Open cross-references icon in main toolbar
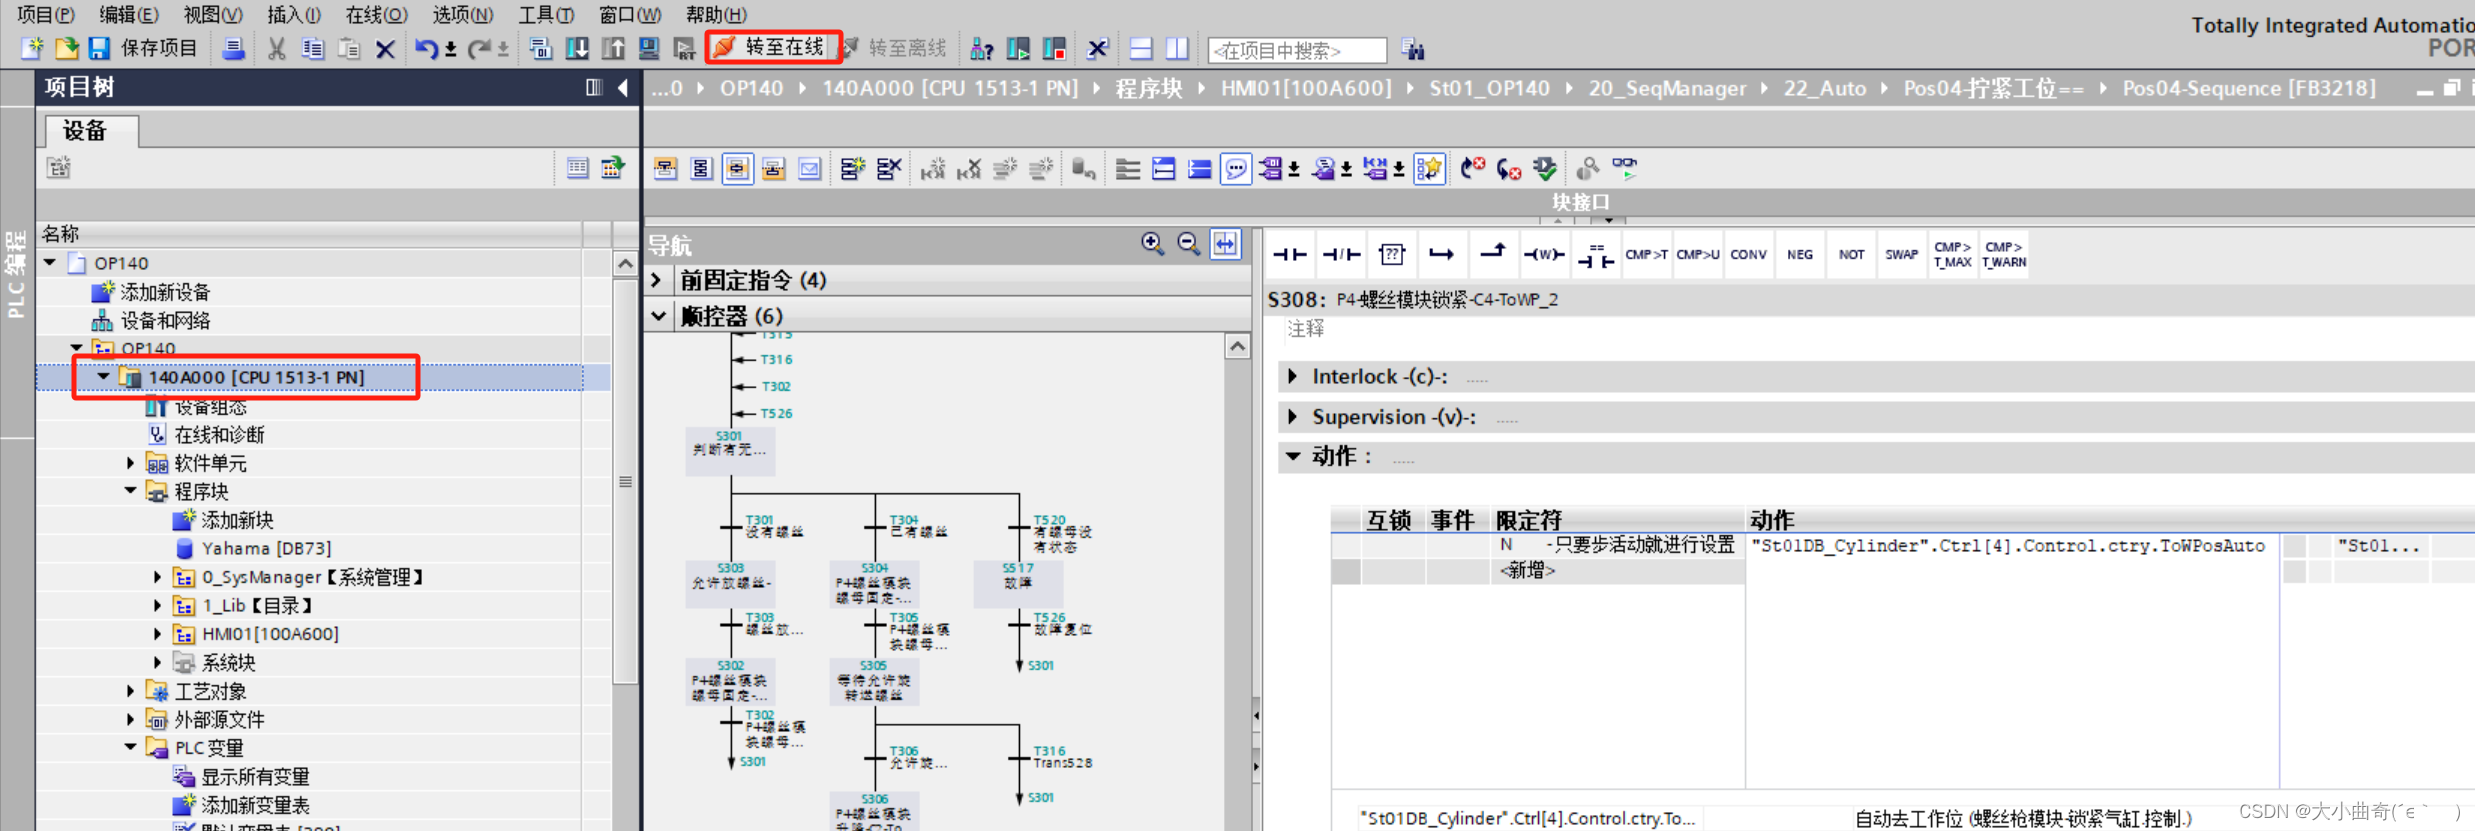2475x831 pixels. [1098, 48]
